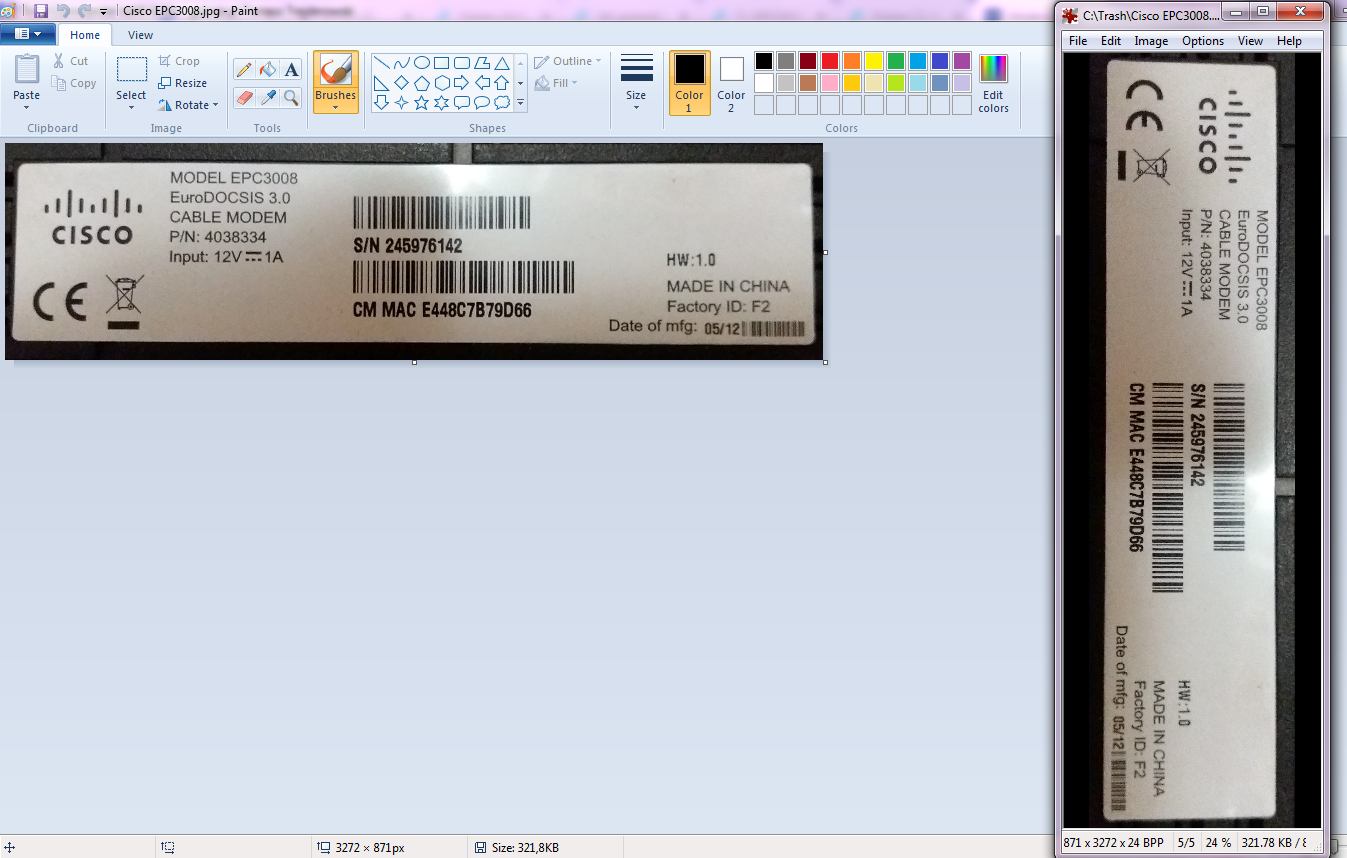Viewport: 1347px width, 858px height.
Task: Switch to the View ribbon tab
Action: 140,35
